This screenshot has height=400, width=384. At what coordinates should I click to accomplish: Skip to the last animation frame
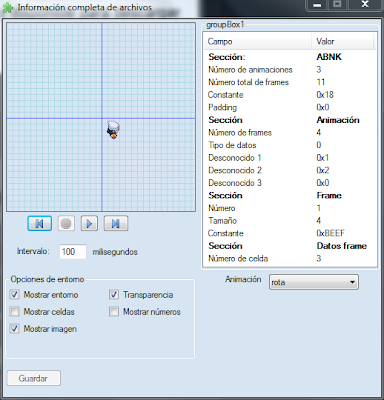[116, 223]
